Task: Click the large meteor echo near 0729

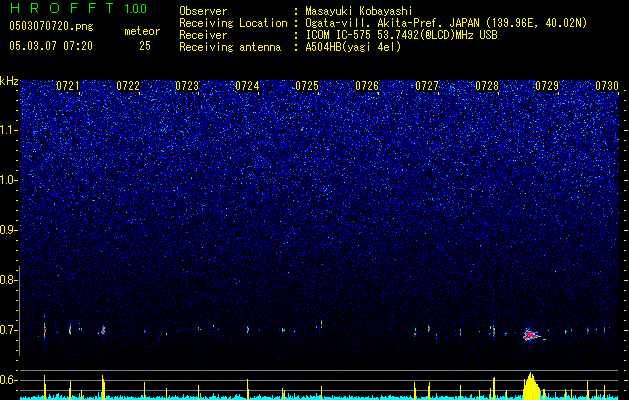Action: click(x=530, y=335)
